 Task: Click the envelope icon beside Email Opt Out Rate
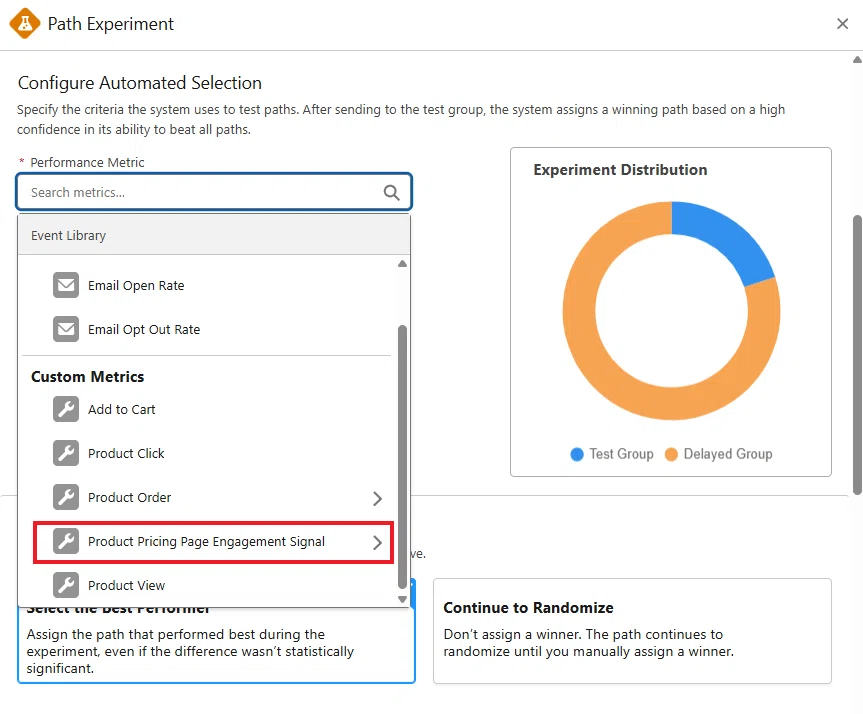pos(66,329)
